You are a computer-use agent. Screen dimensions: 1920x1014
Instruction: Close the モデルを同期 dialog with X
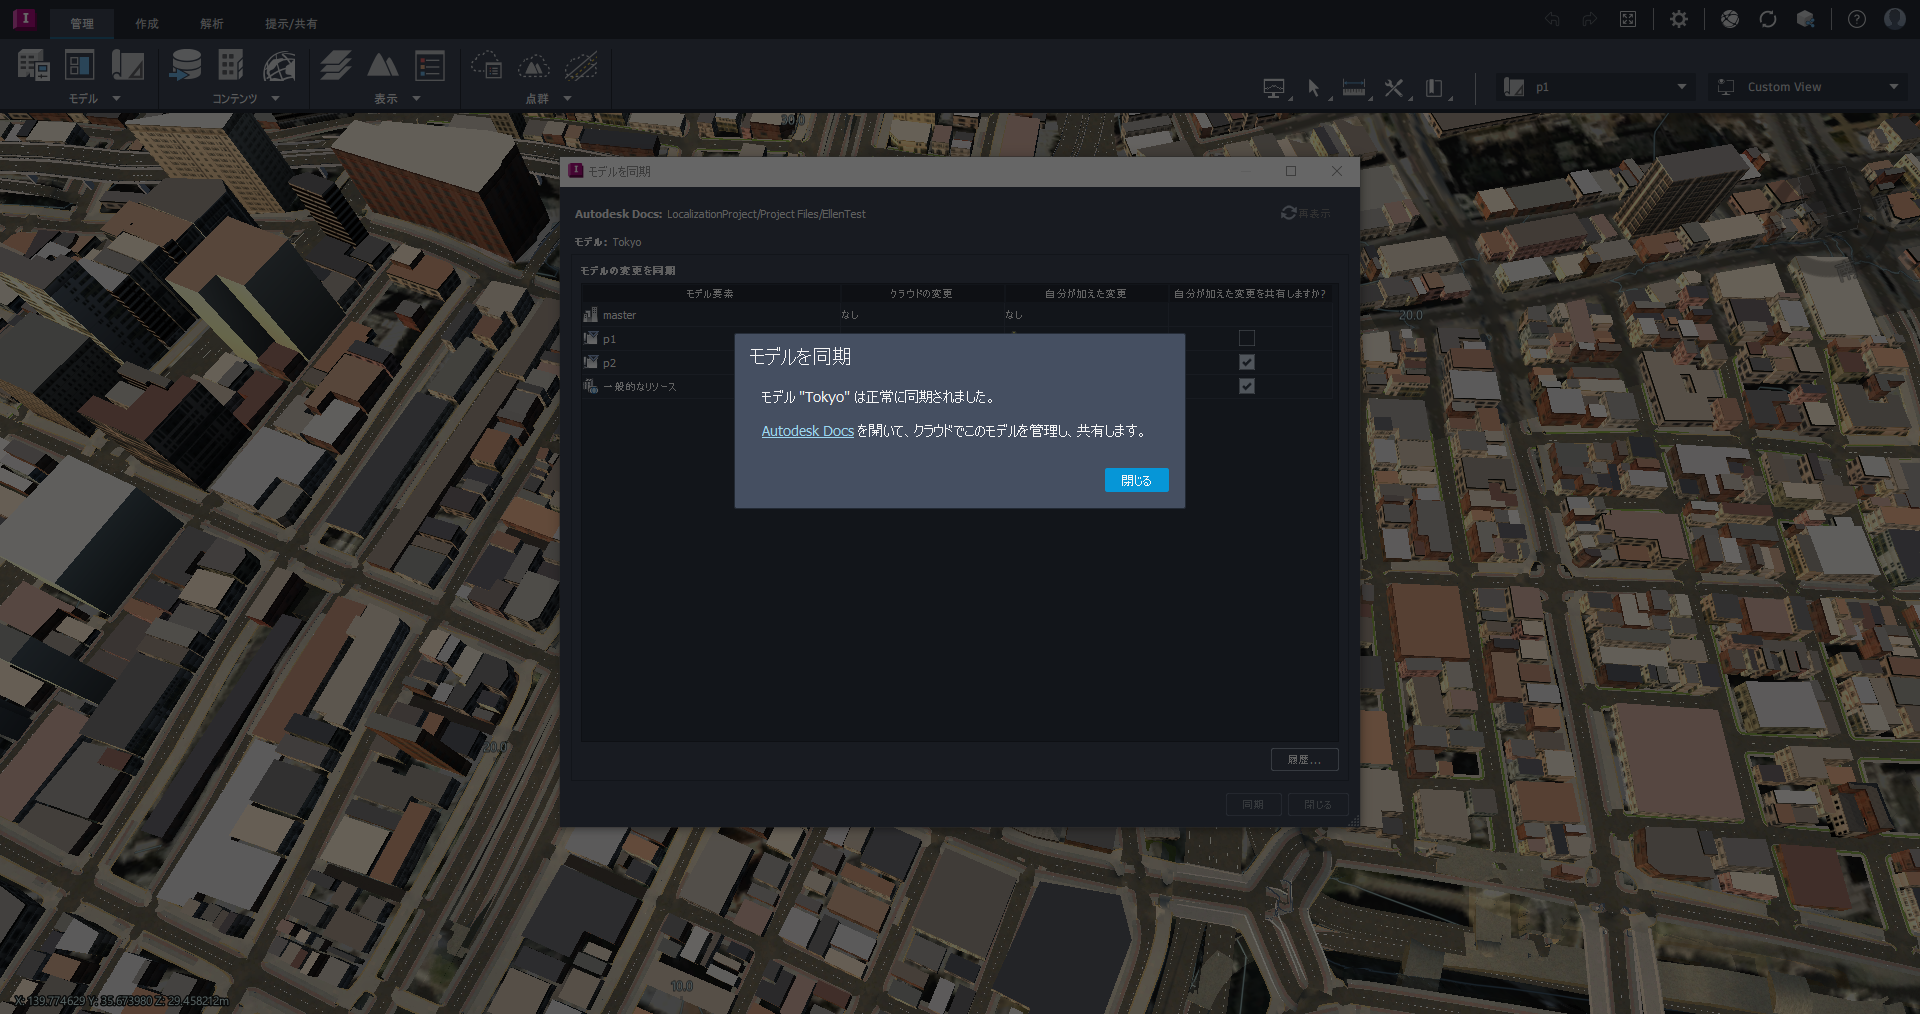click(x=1337, y=171)
